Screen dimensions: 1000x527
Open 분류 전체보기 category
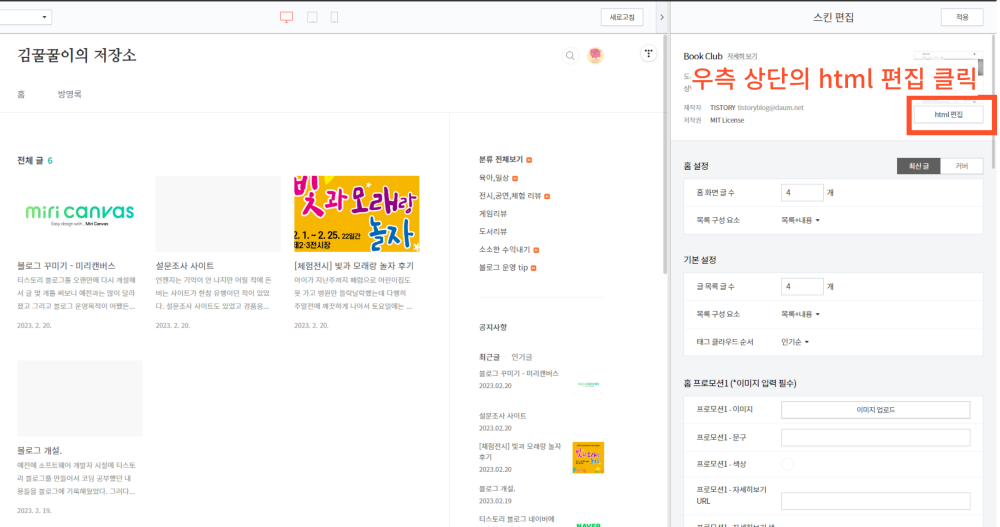(x=501, y=160)
